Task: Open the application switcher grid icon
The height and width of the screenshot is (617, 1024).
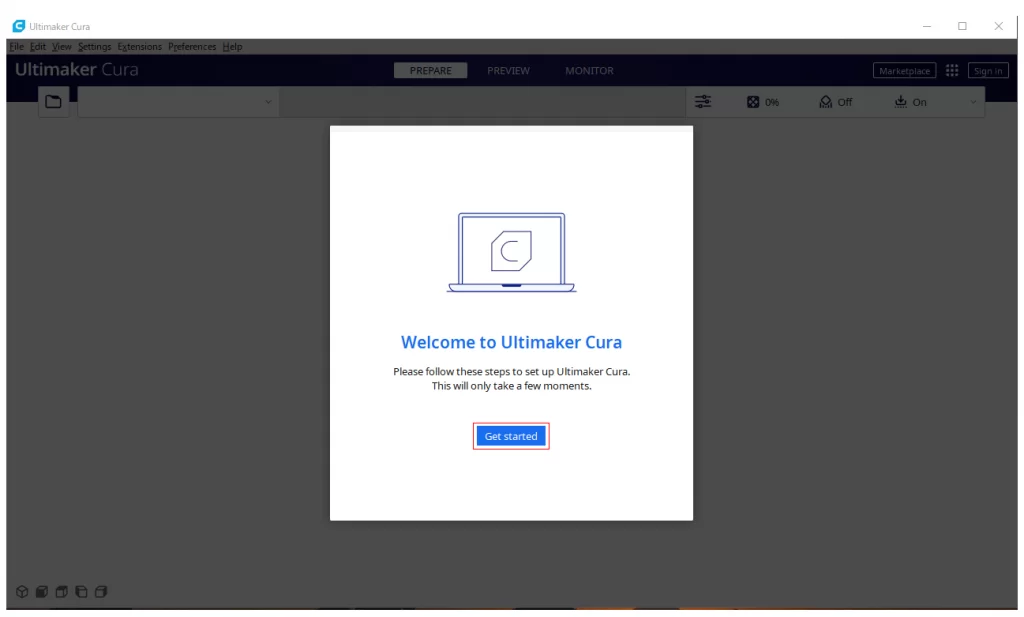Action: click(952, 71)
